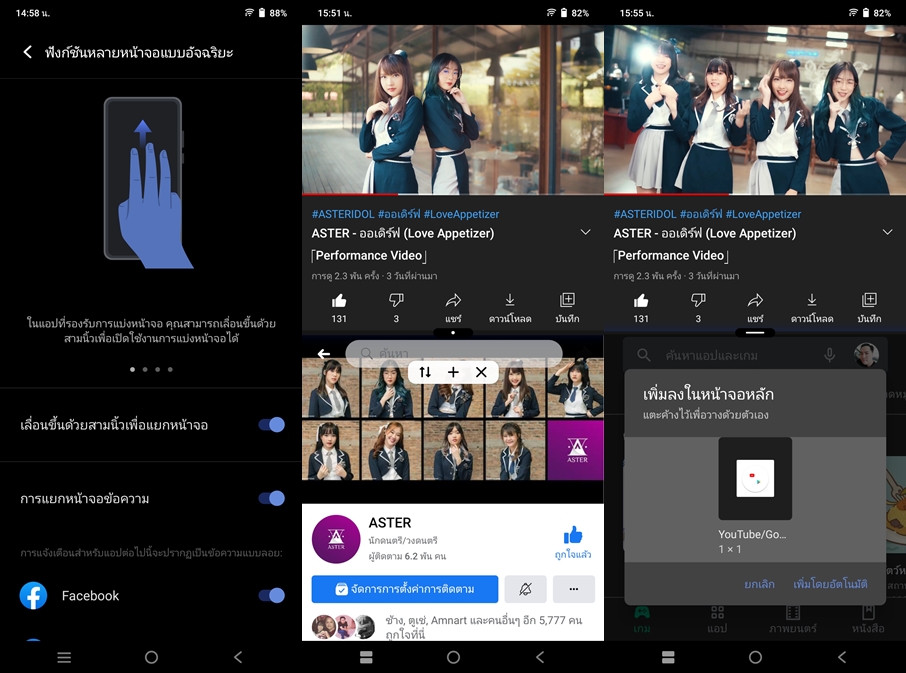The height and width of the screenshot is (673, 906).
Task: Open the three-dot more button on ASTER page
Action: (574, 589)
